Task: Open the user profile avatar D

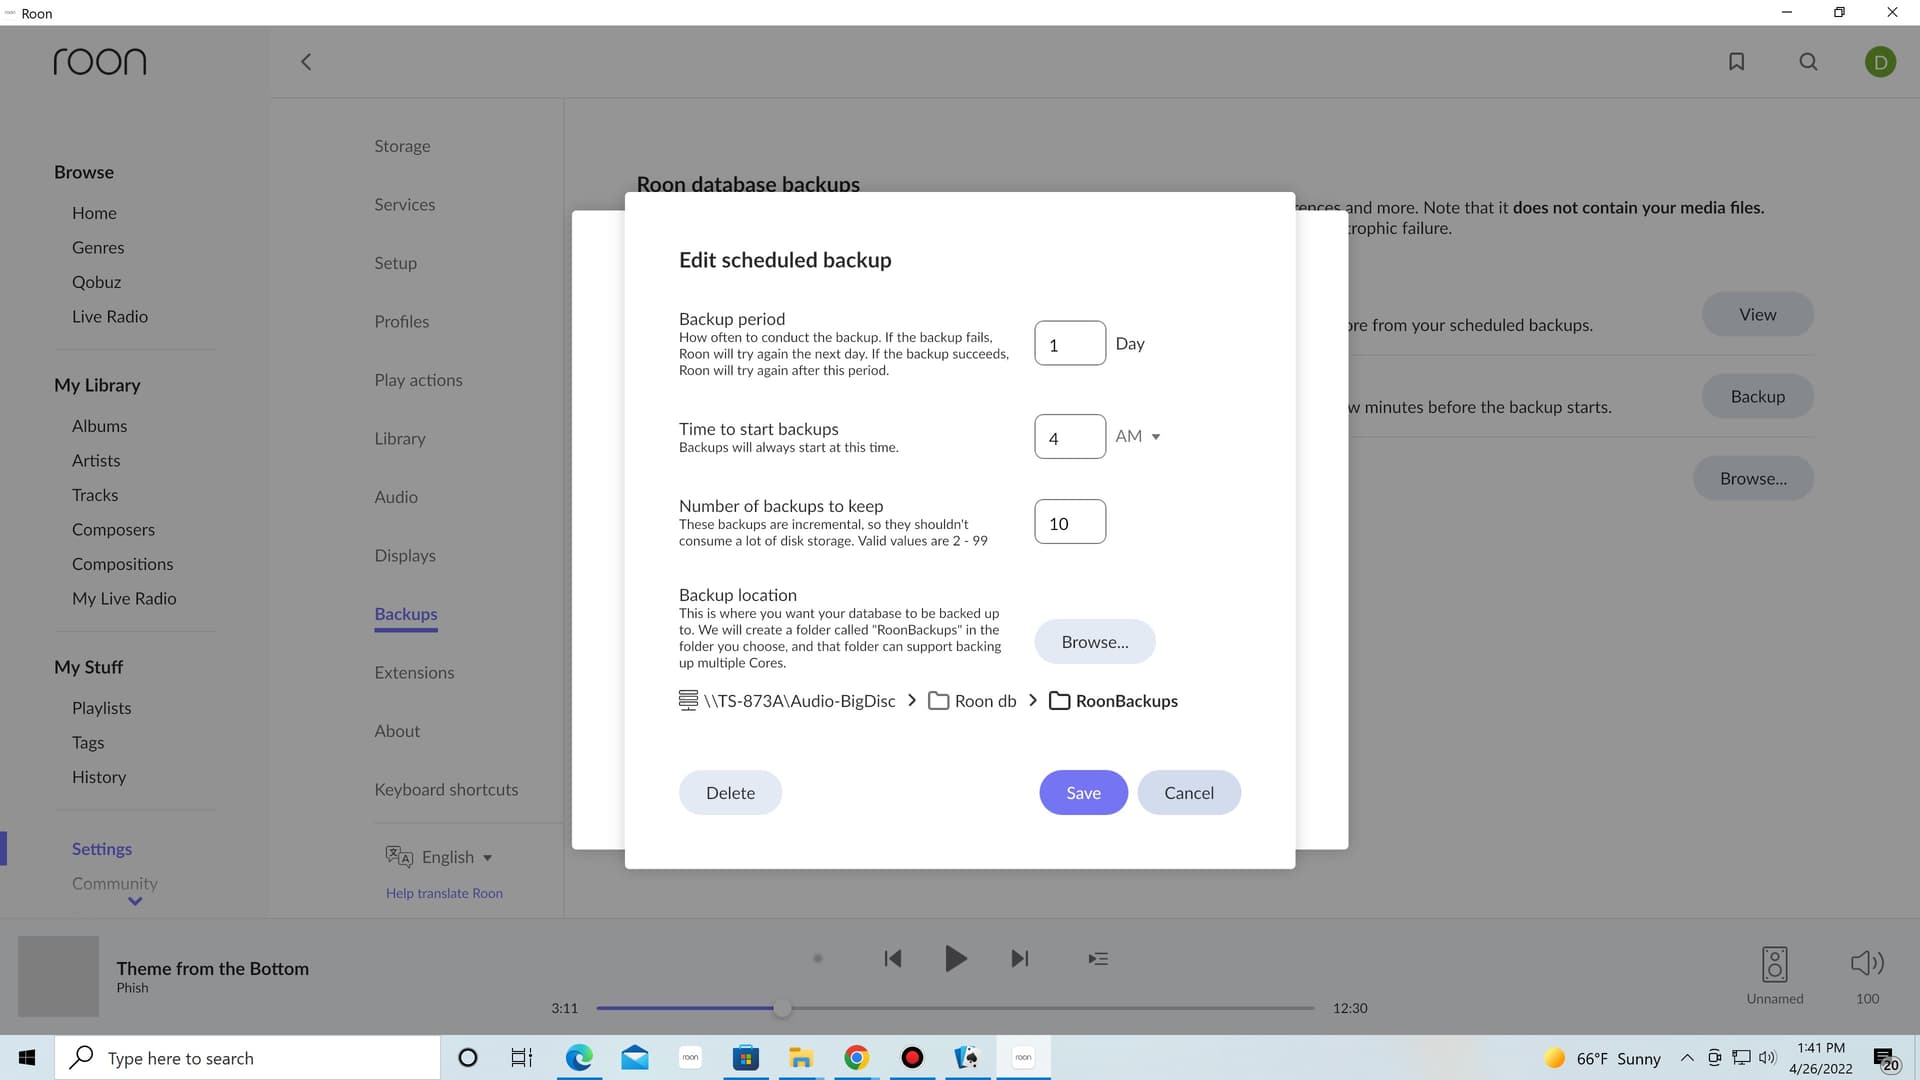Action: pos(1880,62)
